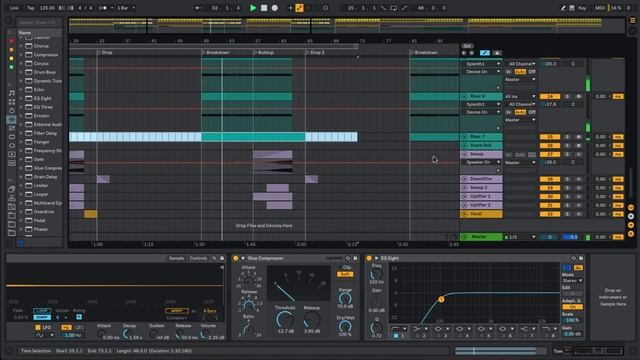Unfold the Downlifter track
640x360 pixels.
[464, 179]
